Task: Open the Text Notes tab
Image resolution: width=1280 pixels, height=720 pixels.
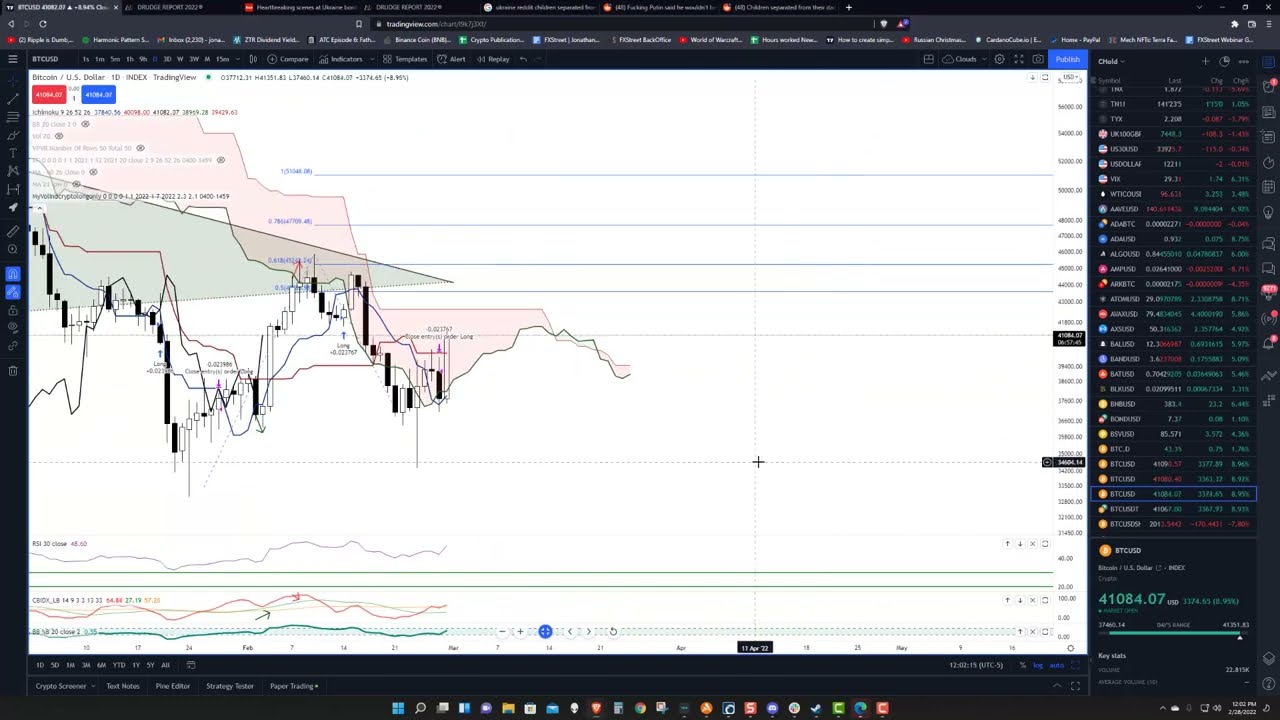Action: (123, 686)
